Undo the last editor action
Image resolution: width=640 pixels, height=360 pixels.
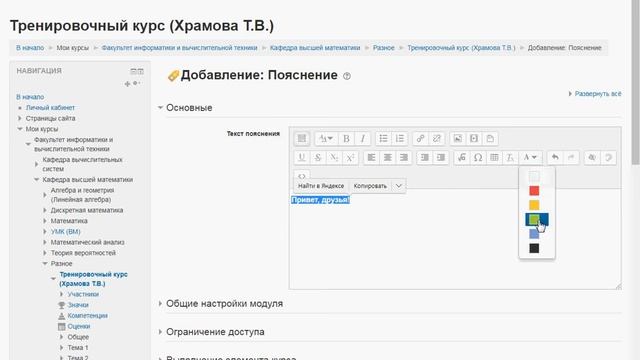click(555, 158)
